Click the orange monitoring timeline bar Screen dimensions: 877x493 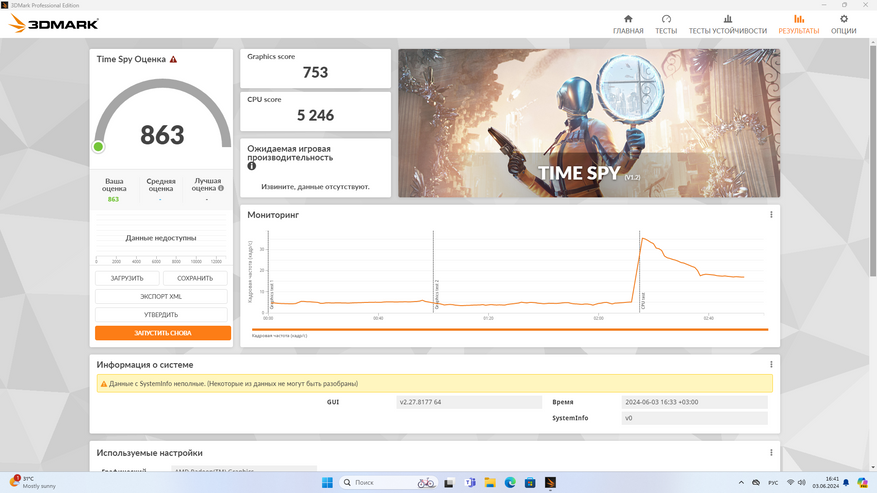(x=510, y=330)
